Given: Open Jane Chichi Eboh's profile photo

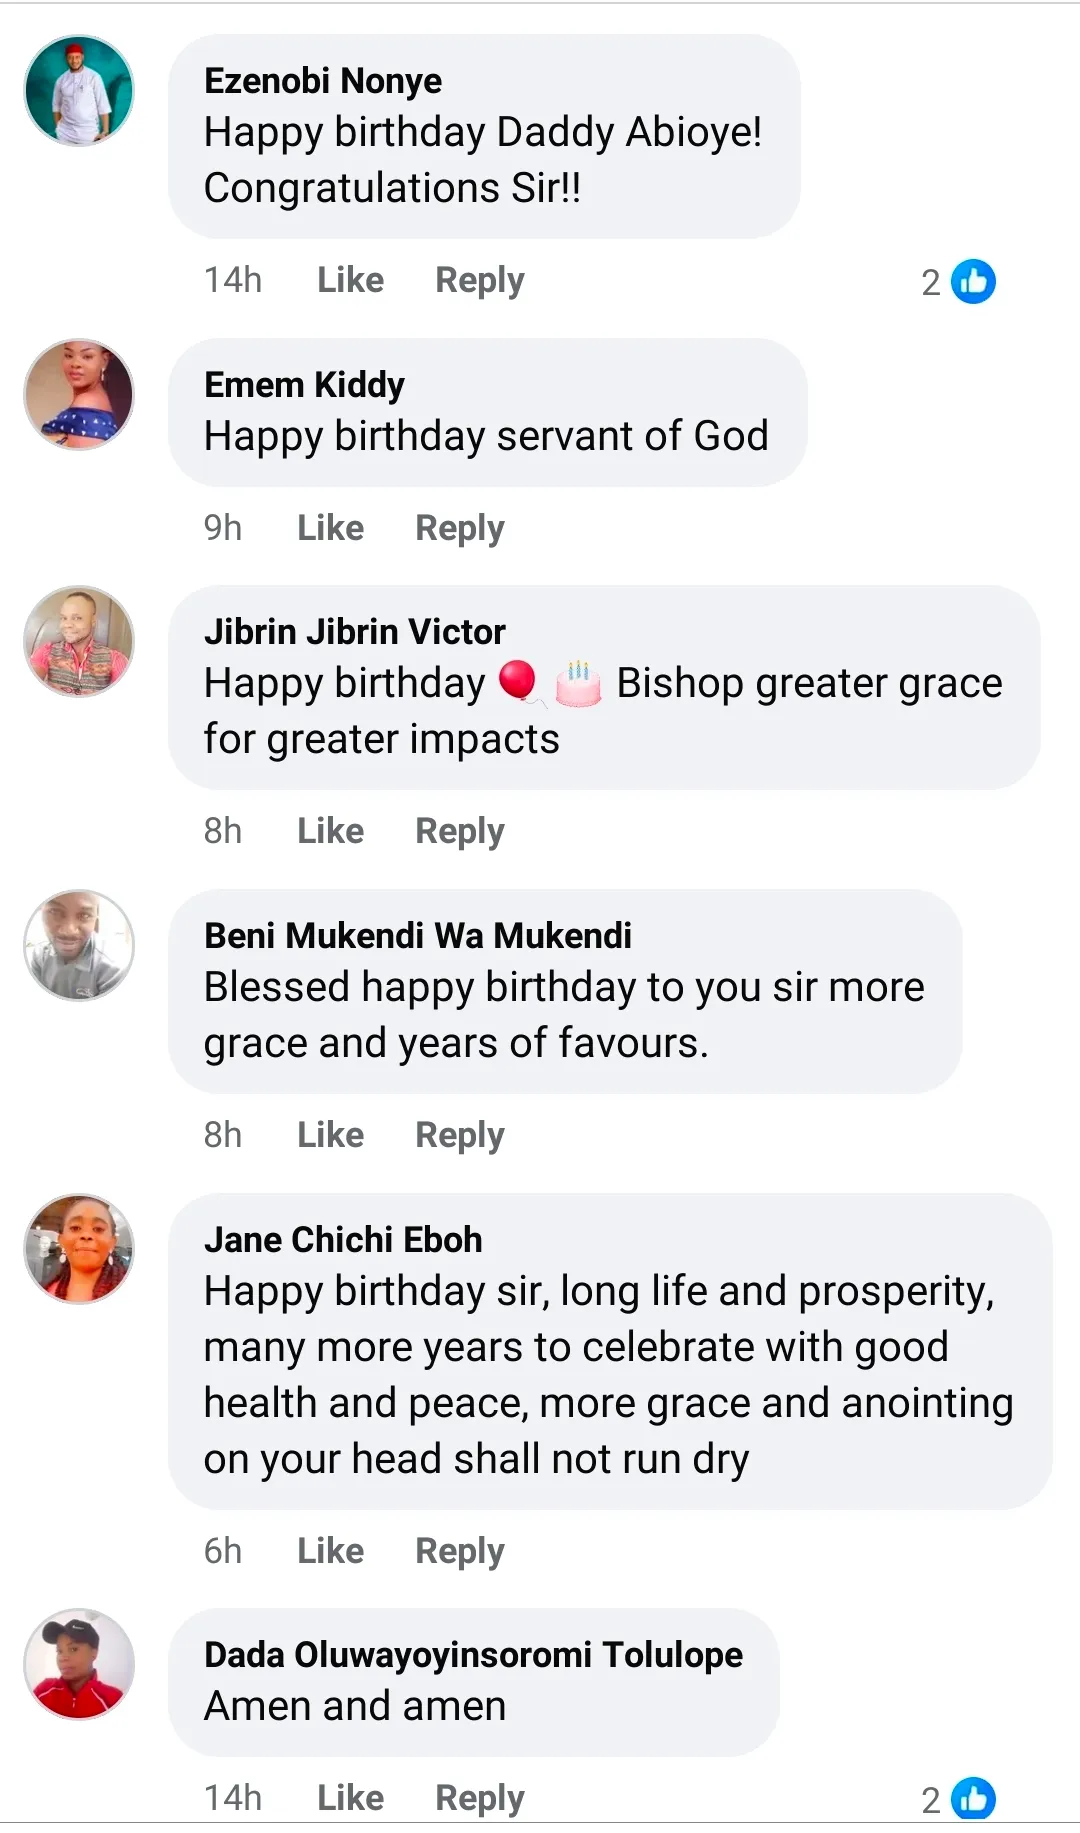Looking at the screenshot, I should coord(79,1249).
